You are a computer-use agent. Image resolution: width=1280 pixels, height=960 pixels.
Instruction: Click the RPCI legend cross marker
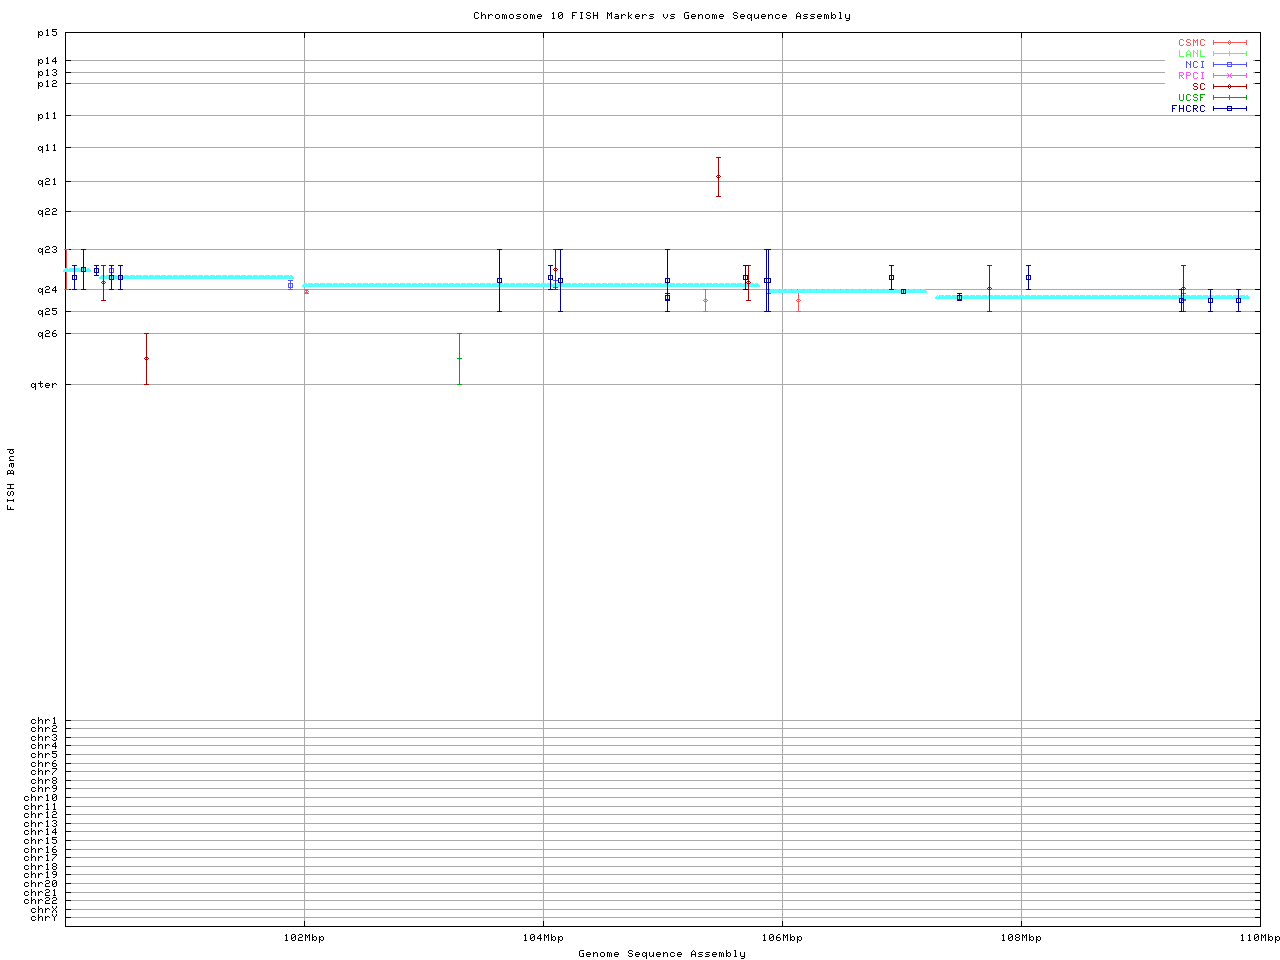point(1229,76)
